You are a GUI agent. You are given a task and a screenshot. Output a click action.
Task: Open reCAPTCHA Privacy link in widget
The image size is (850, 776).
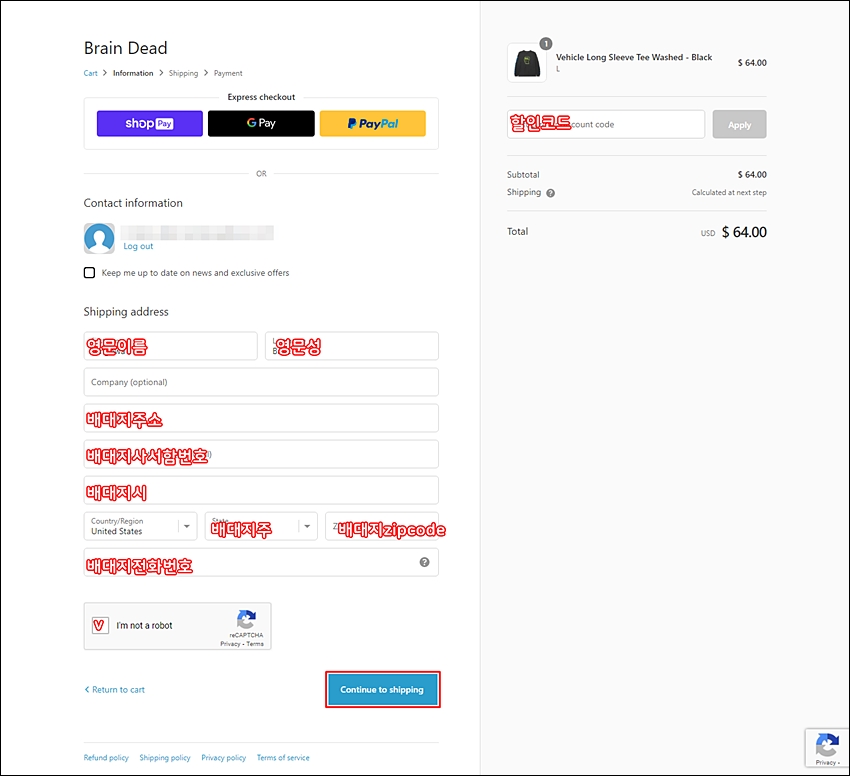tap(230, 644)
